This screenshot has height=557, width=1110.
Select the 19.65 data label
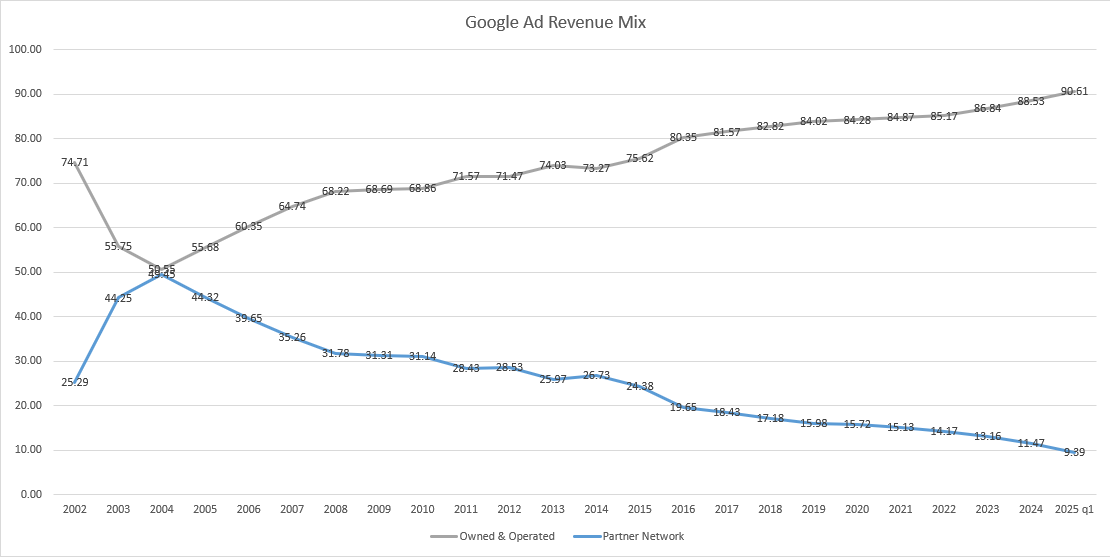683,407
